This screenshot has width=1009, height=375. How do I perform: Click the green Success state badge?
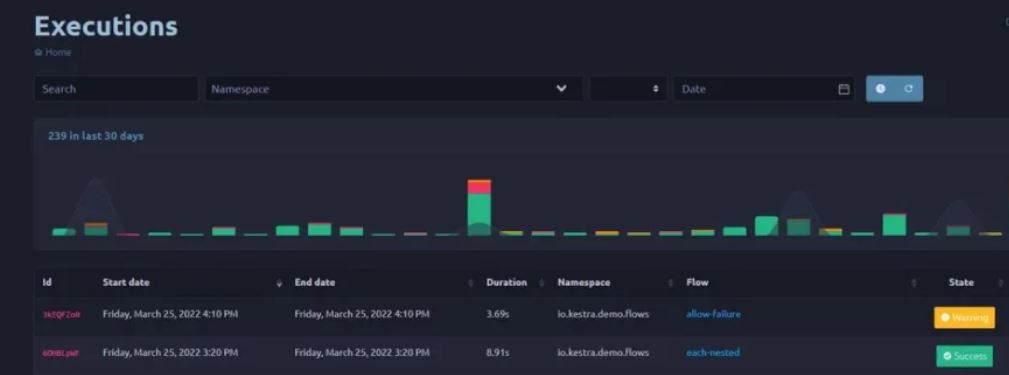964,356
